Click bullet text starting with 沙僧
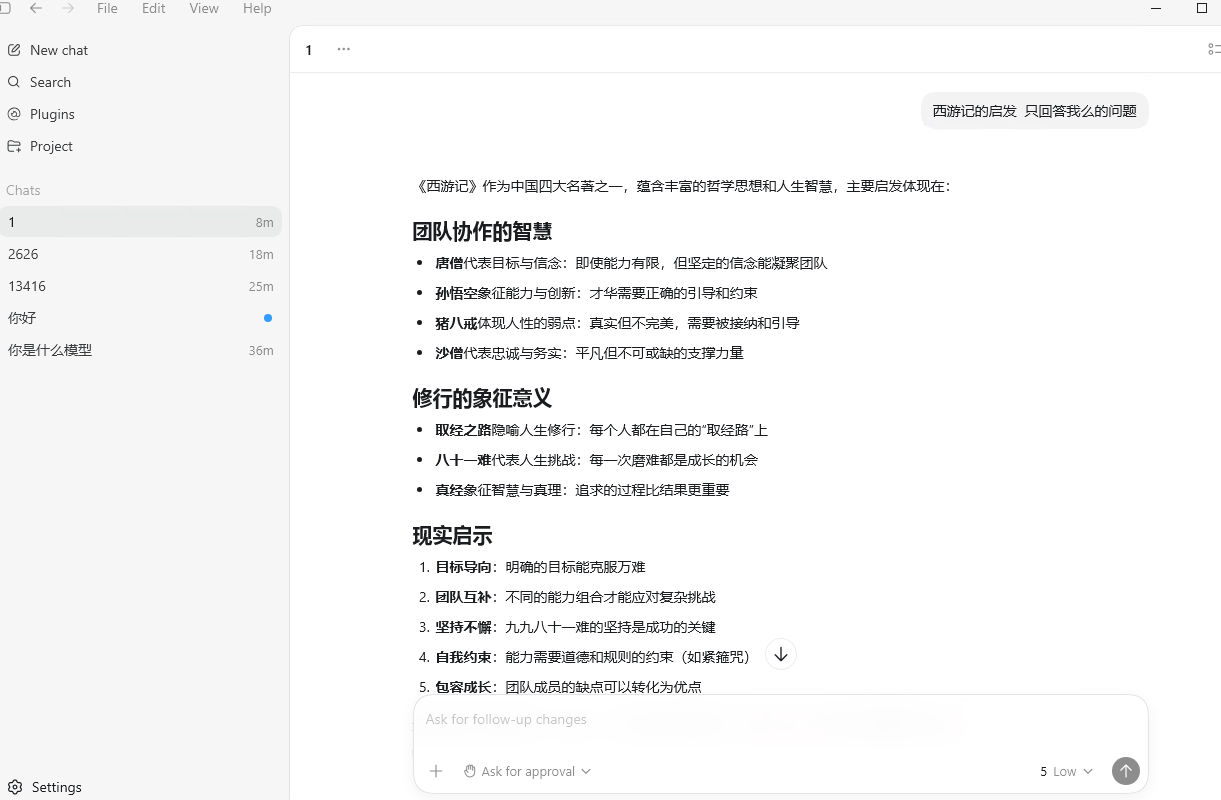This screenshot has height=800, width=1221. tap(589, 353)
